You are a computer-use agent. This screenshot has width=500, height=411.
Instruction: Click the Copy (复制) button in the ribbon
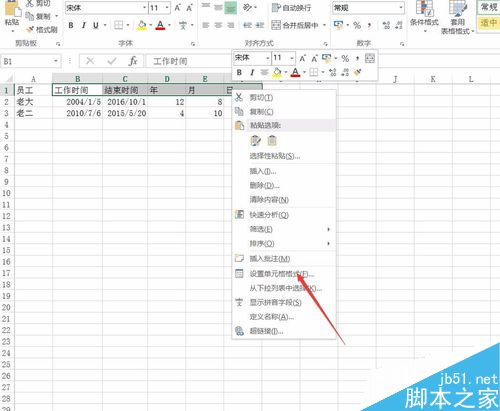[x=39, y=16]
